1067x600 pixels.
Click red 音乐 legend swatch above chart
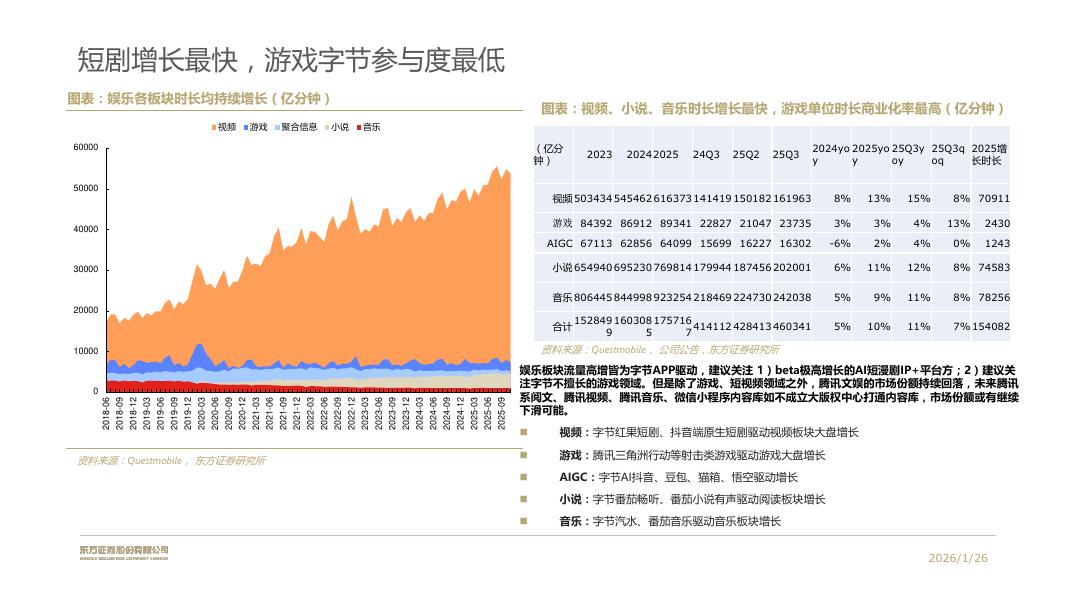(x=359, y=127)
